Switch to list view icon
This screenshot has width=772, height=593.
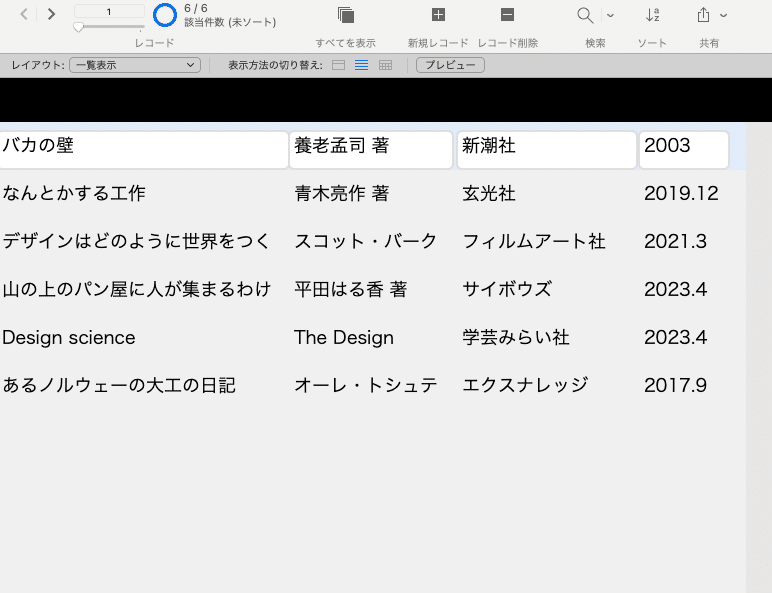pos(361,65)
